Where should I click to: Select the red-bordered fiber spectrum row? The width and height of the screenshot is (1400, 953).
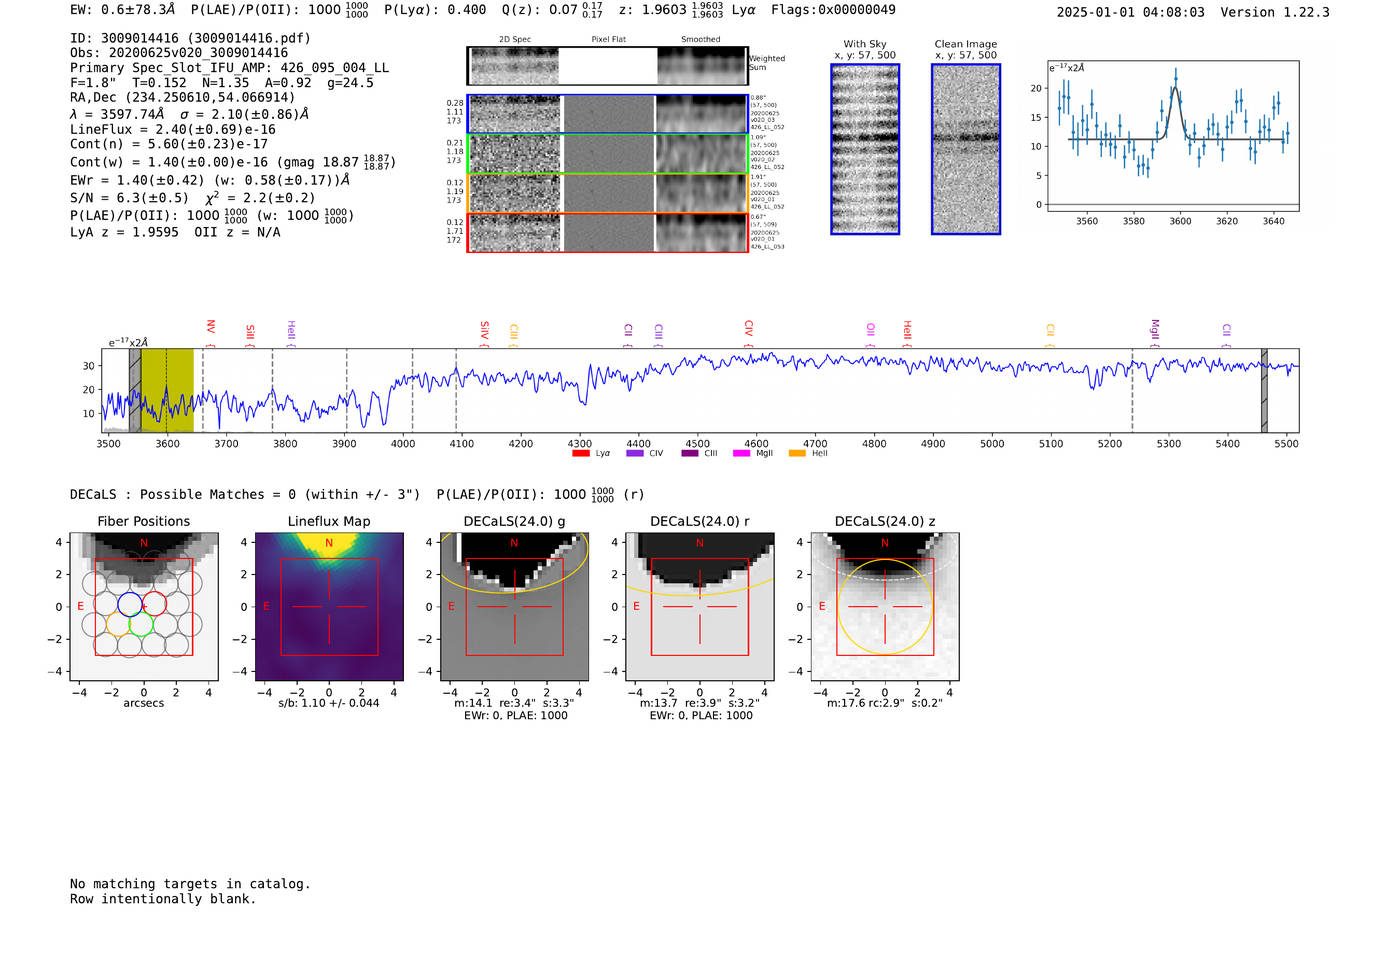607,233
